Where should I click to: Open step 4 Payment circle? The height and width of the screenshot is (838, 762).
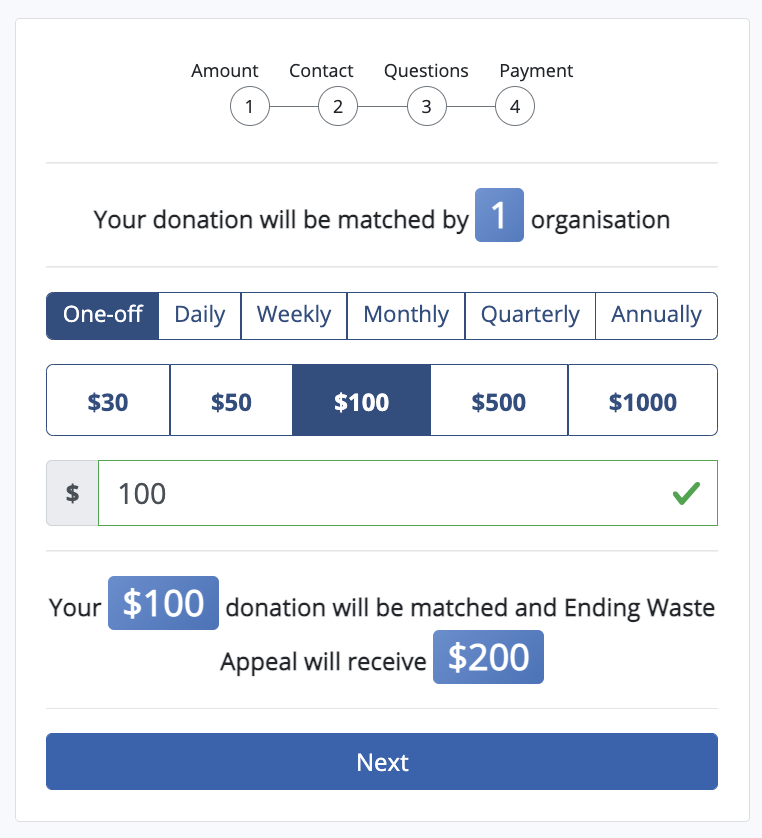coord(515,107)
